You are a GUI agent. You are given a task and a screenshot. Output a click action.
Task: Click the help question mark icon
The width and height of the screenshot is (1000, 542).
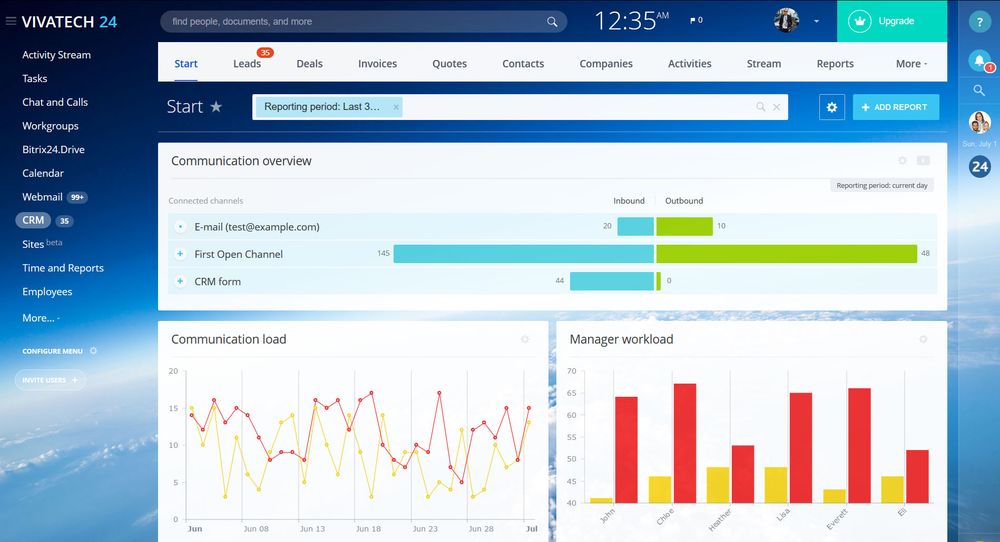[979, 22]
